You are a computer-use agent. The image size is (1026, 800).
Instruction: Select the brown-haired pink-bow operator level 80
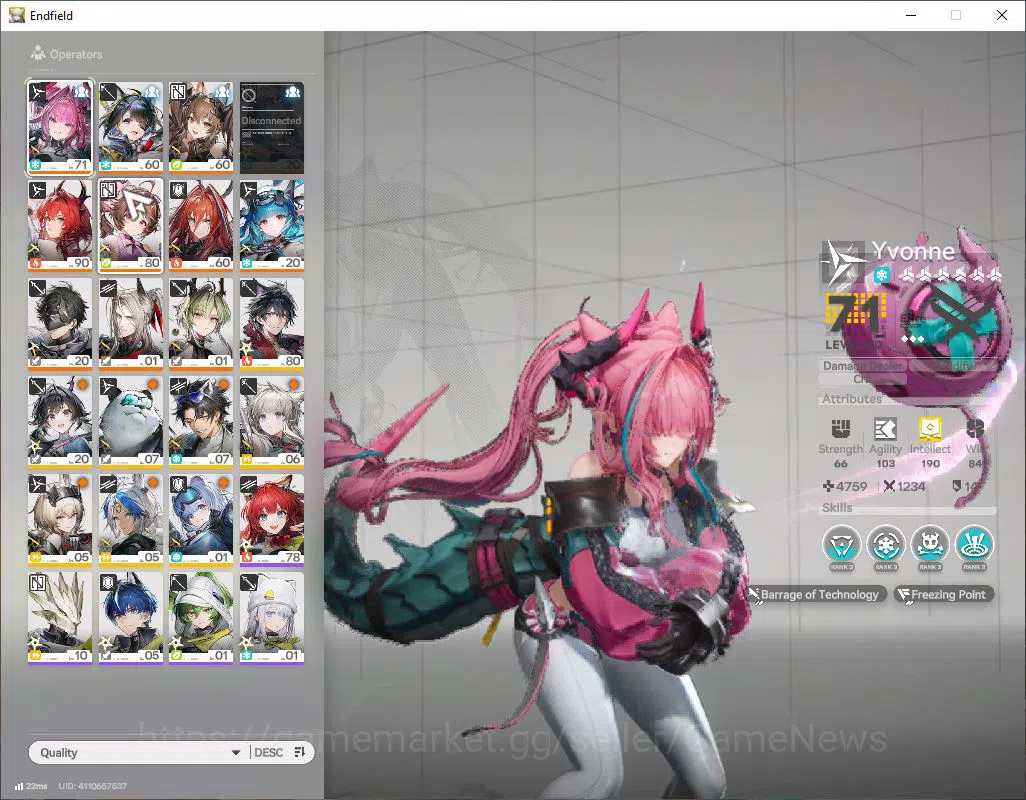pos(130,226)
